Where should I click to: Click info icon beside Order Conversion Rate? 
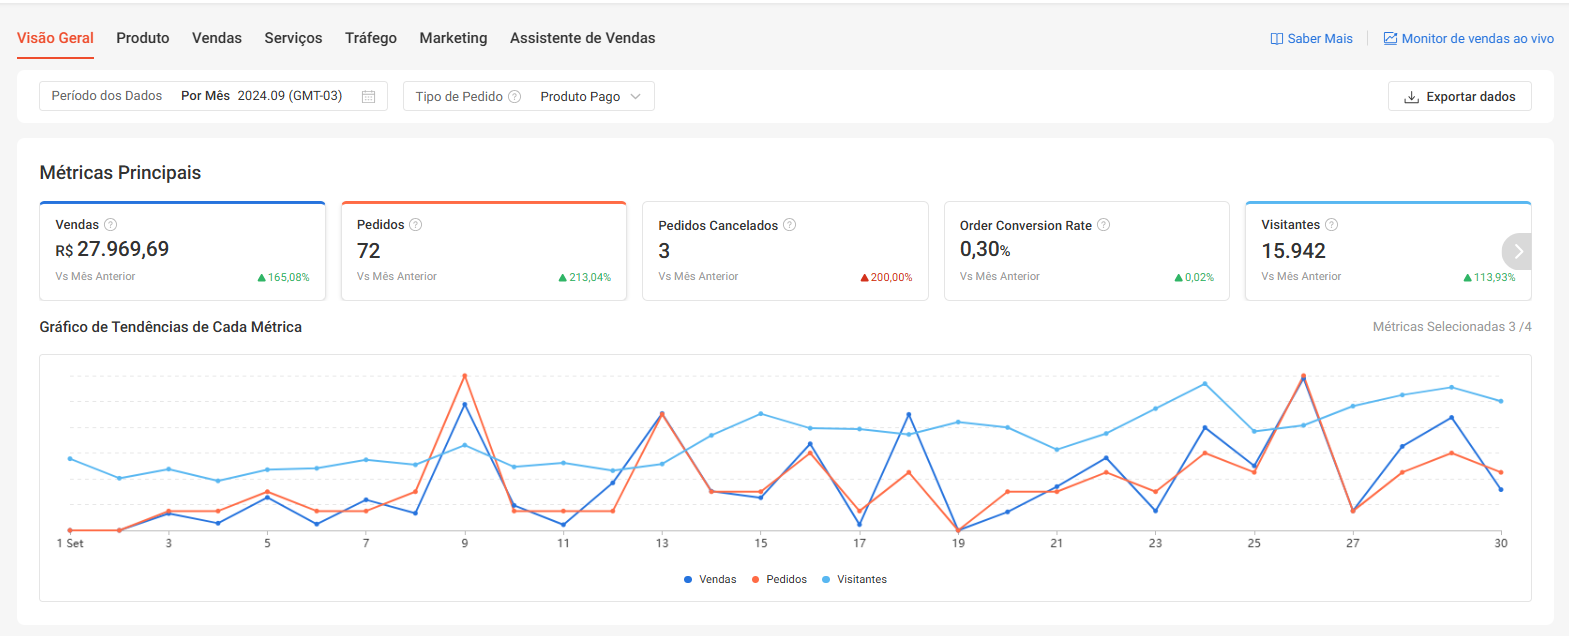[x=1103, y=225]
